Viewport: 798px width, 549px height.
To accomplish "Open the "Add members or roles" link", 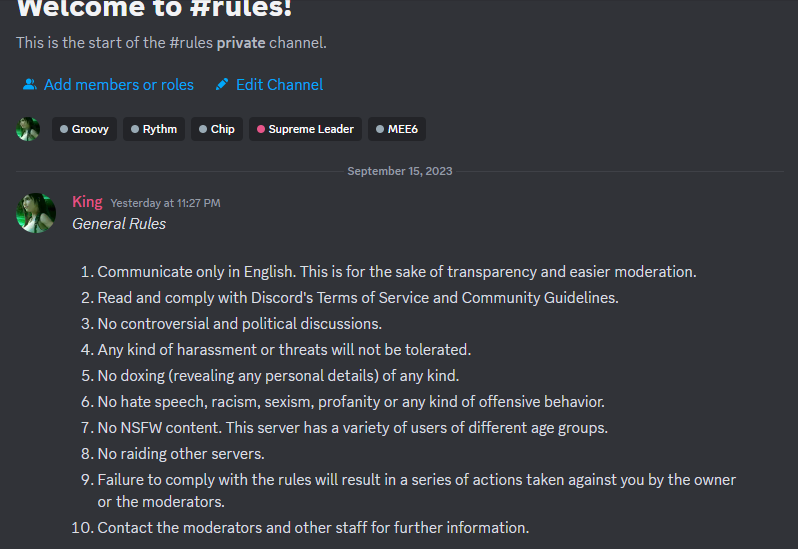I will pos(119,85).
